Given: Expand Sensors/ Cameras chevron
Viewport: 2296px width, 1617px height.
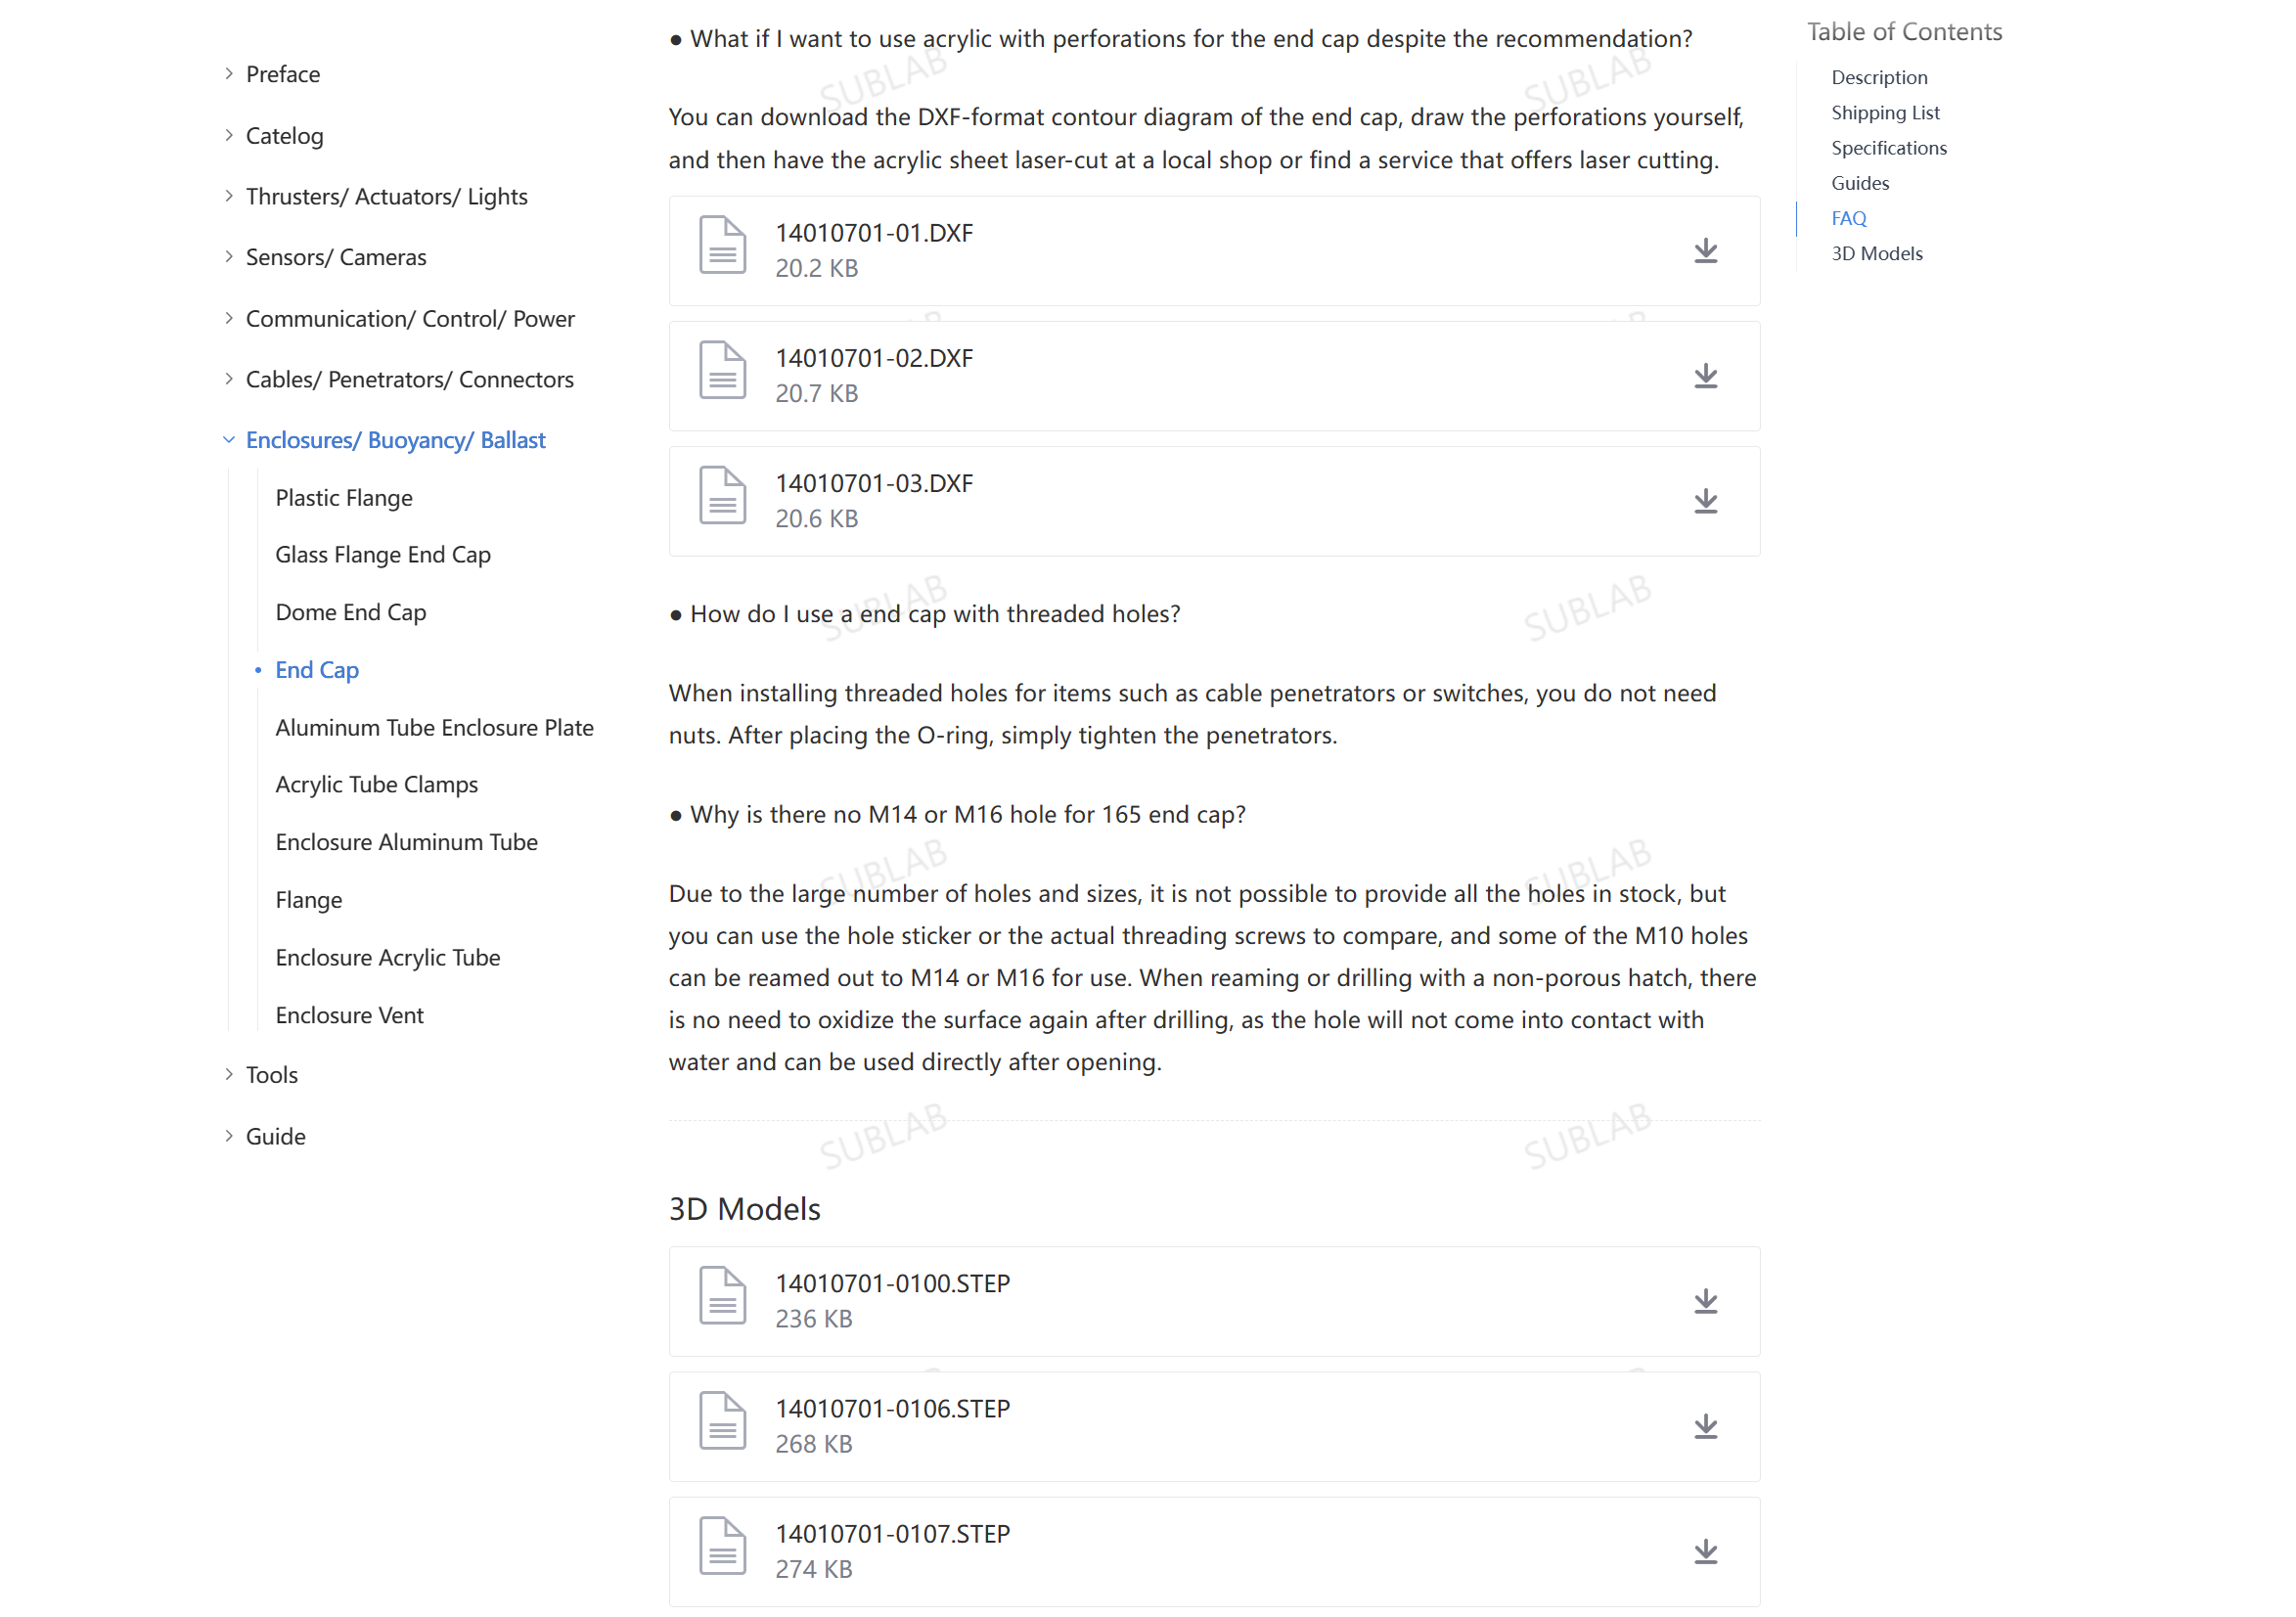Looking at the screenshot, I should pyautogui.click(x=229, y=257).
